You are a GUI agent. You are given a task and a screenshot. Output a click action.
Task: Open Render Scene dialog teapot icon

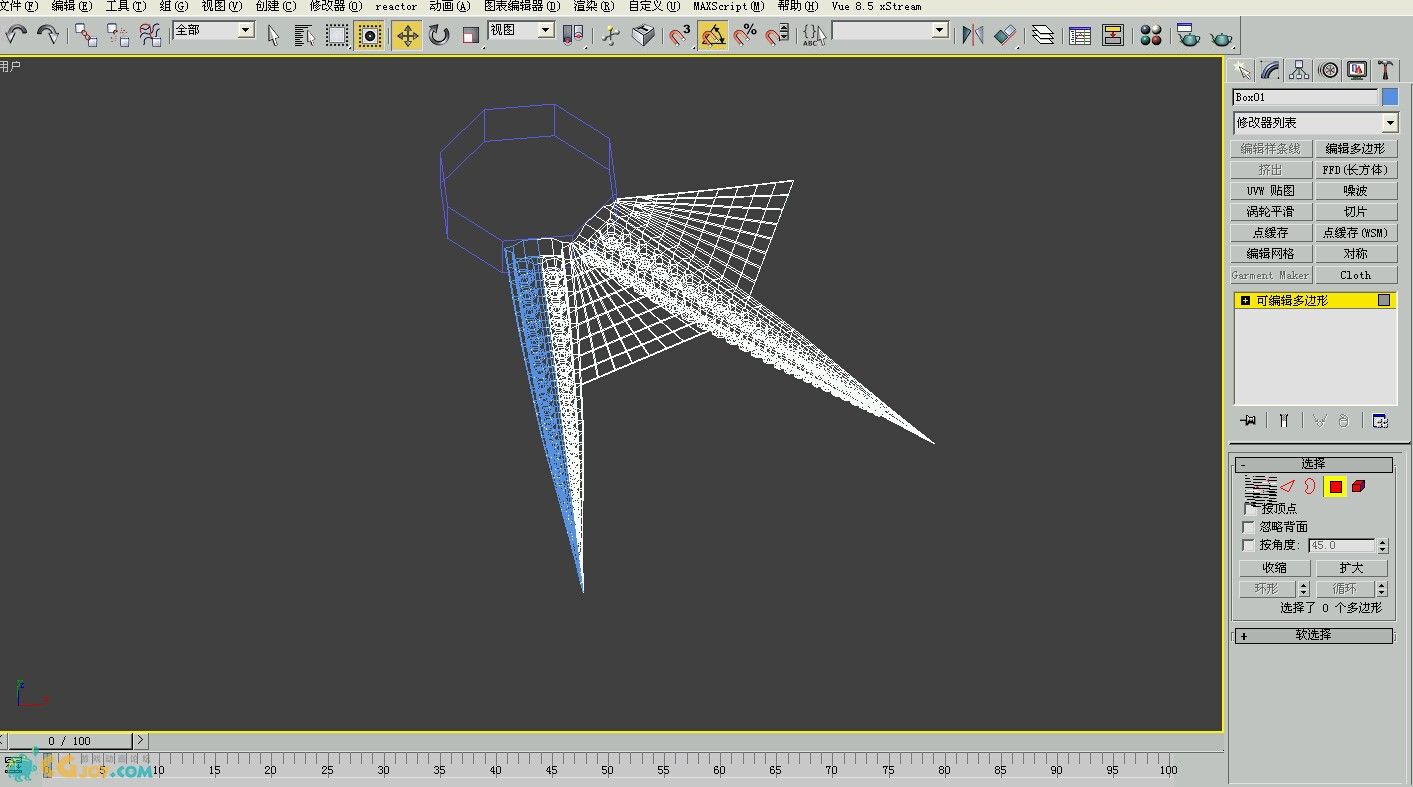(x=1188, y=35)
